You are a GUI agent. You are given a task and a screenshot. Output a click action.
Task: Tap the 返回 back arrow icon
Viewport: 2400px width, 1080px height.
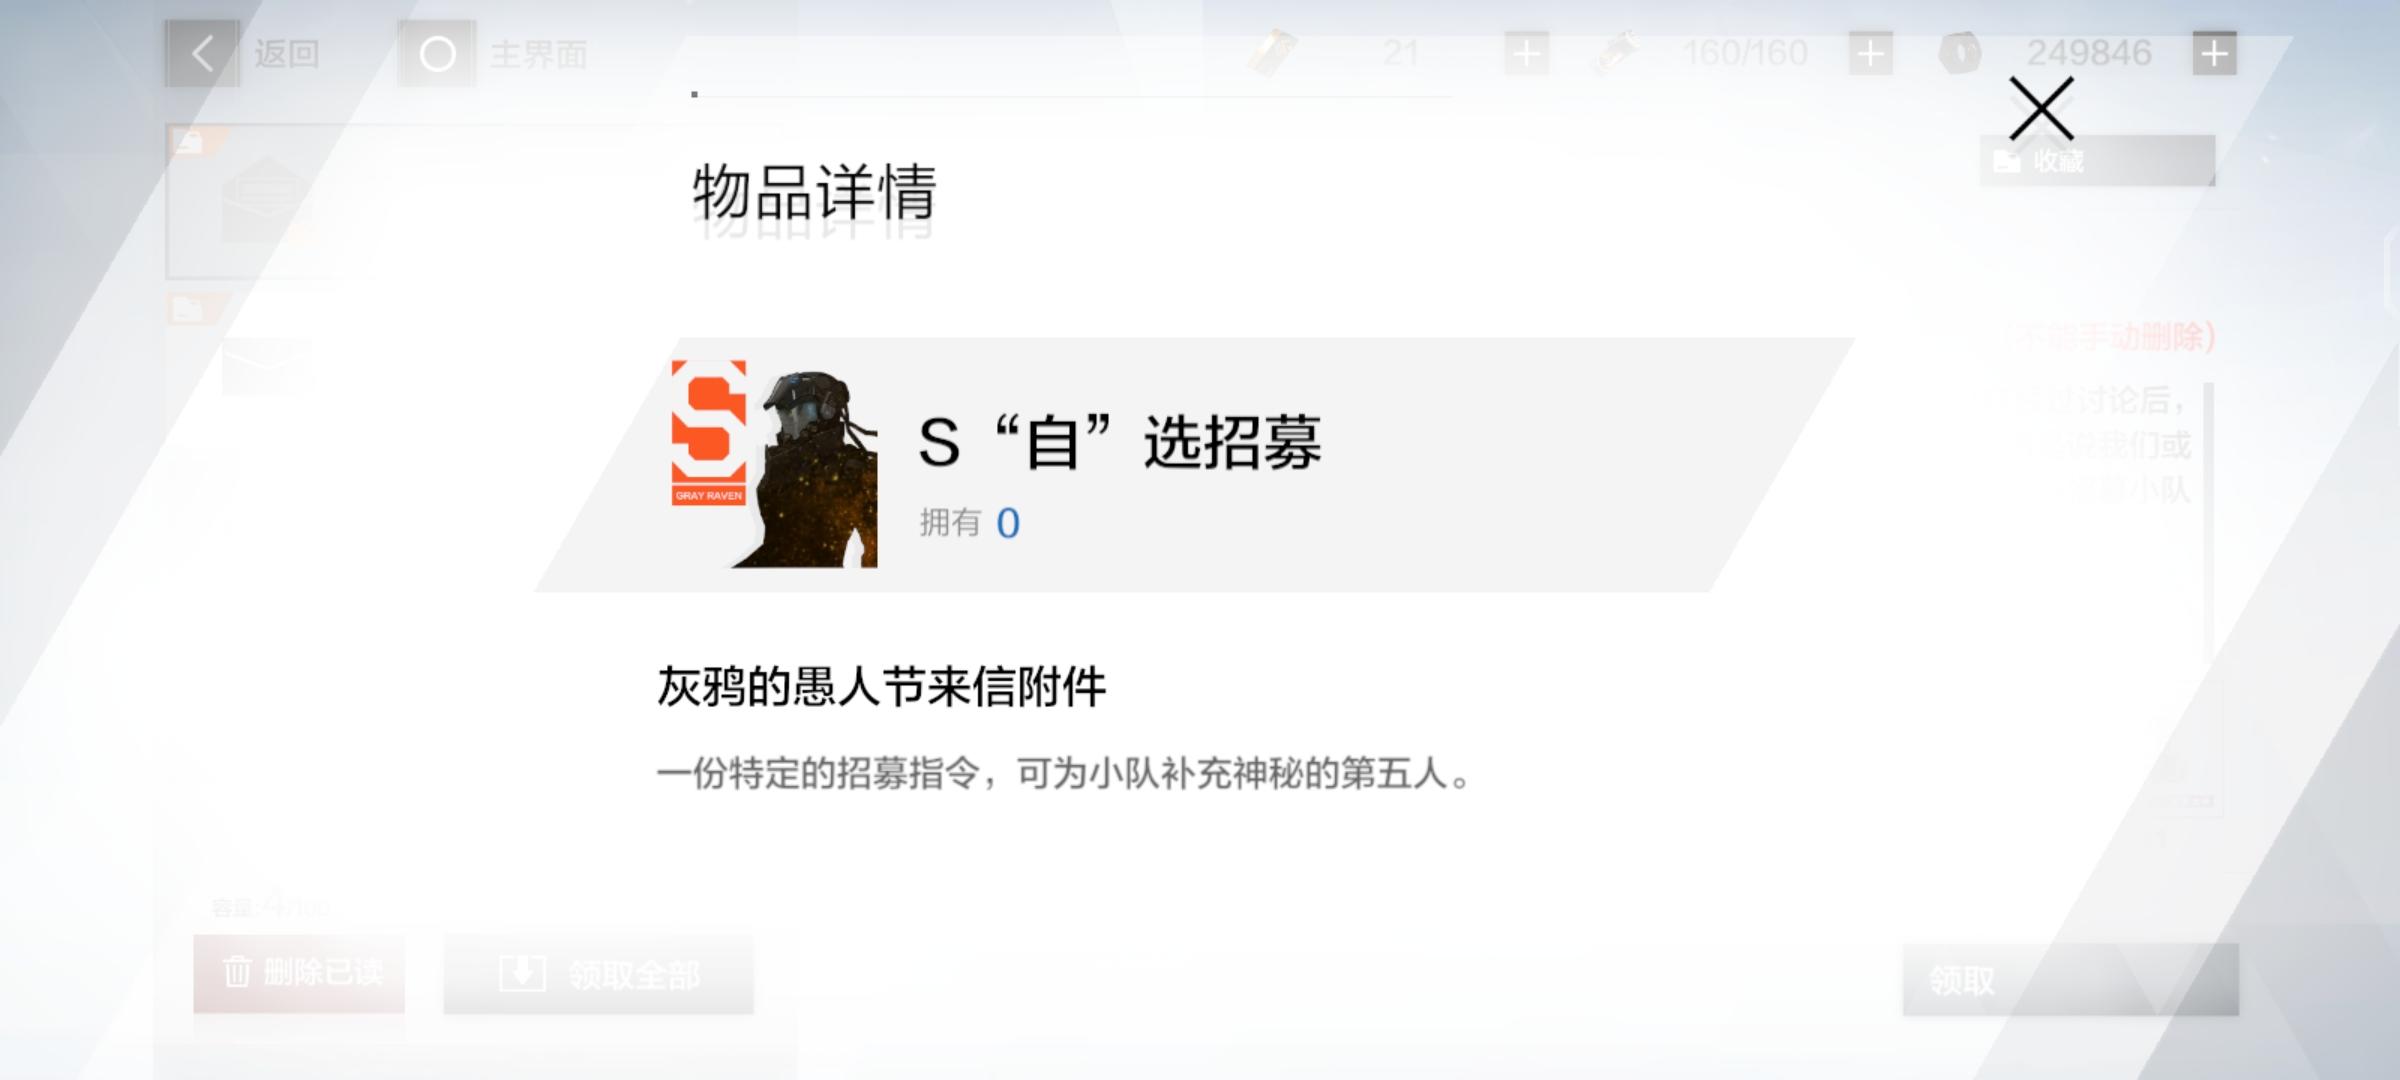202,53
